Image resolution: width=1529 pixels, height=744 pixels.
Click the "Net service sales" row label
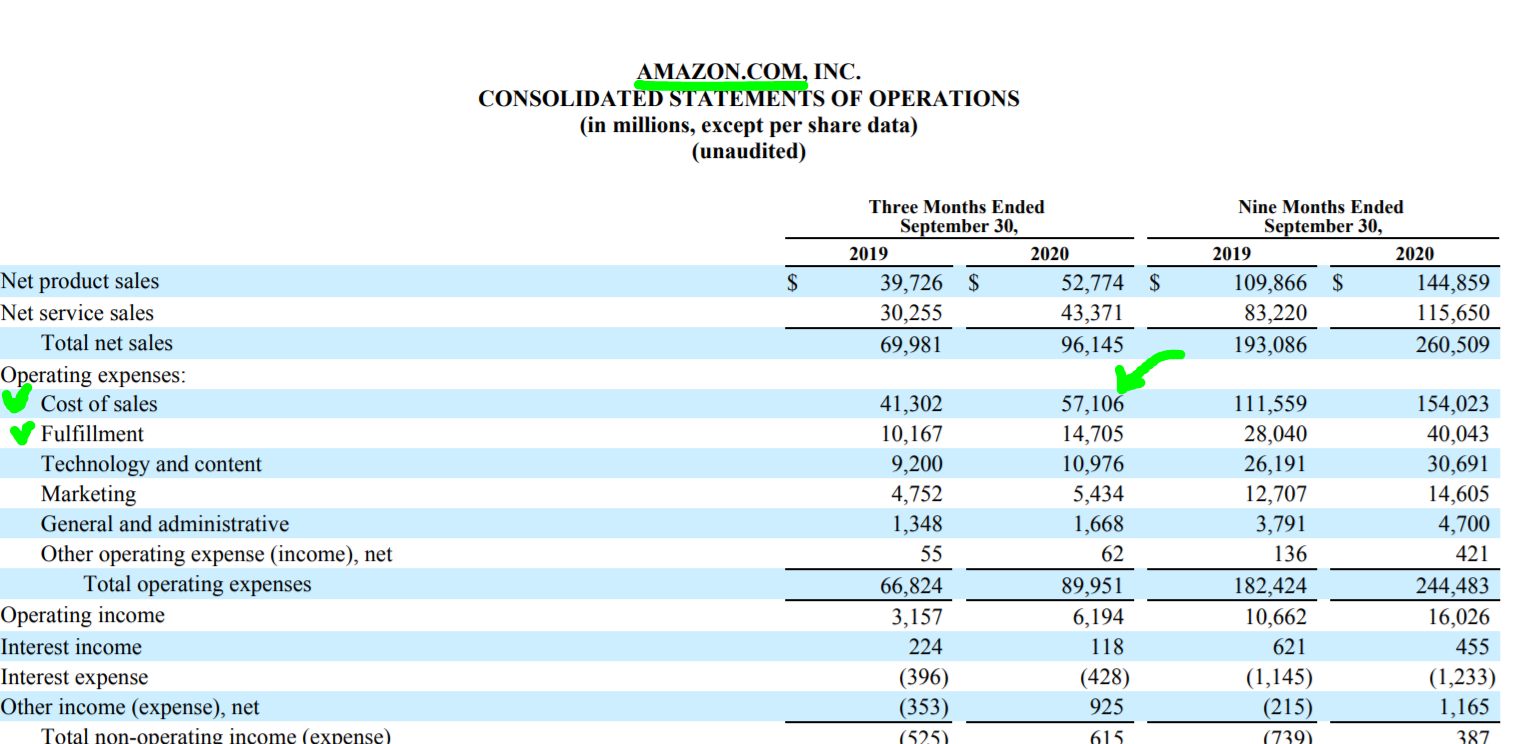pyautogui.click(x=77, y=313)
